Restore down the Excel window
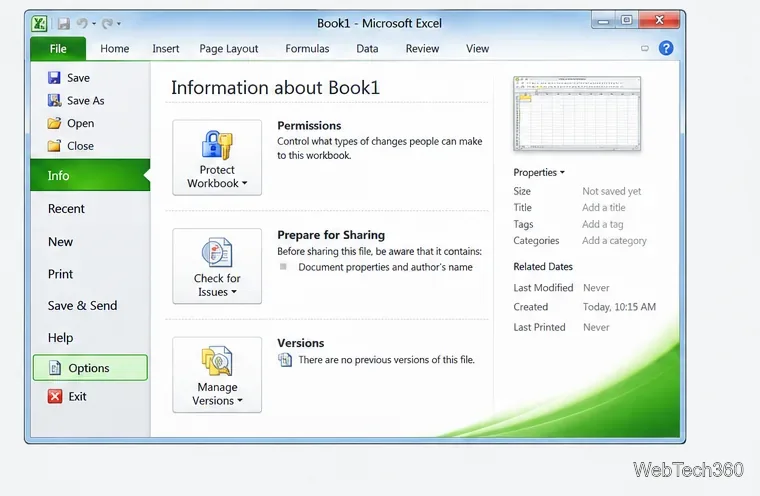 [627, 20]
